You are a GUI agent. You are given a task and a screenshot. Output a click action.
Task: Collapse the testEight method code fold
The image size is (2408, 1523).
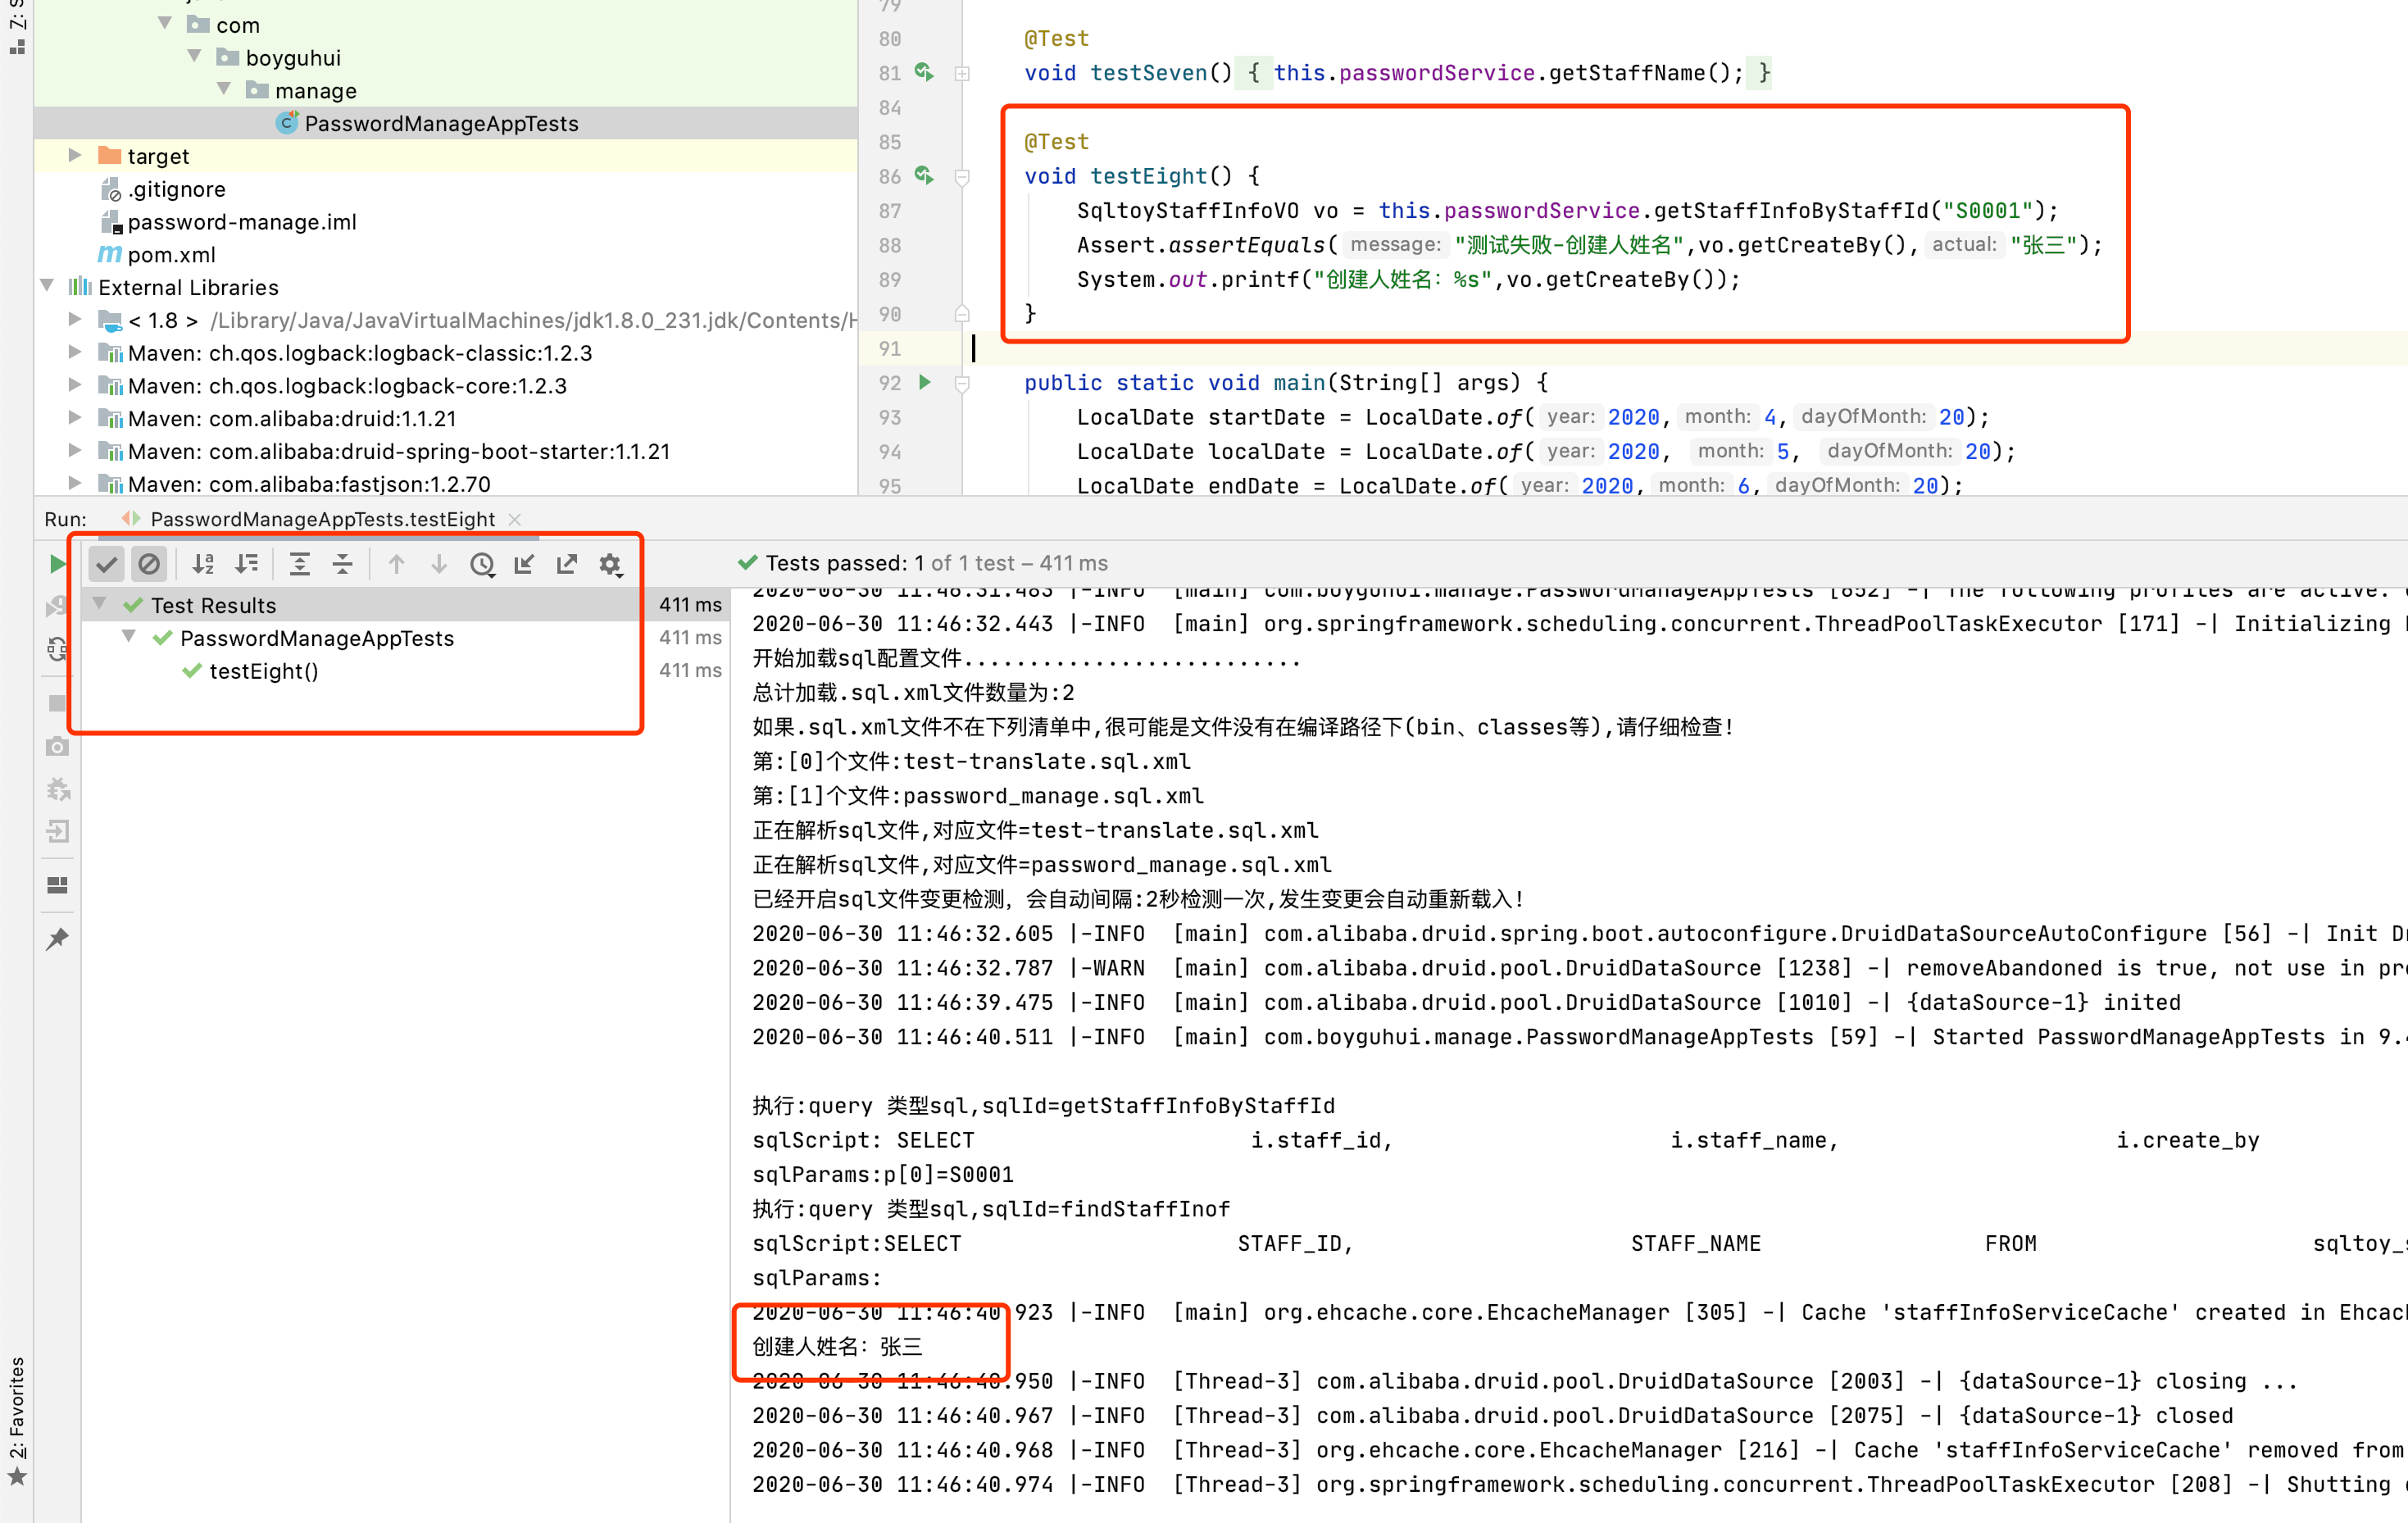pos(962,176)
